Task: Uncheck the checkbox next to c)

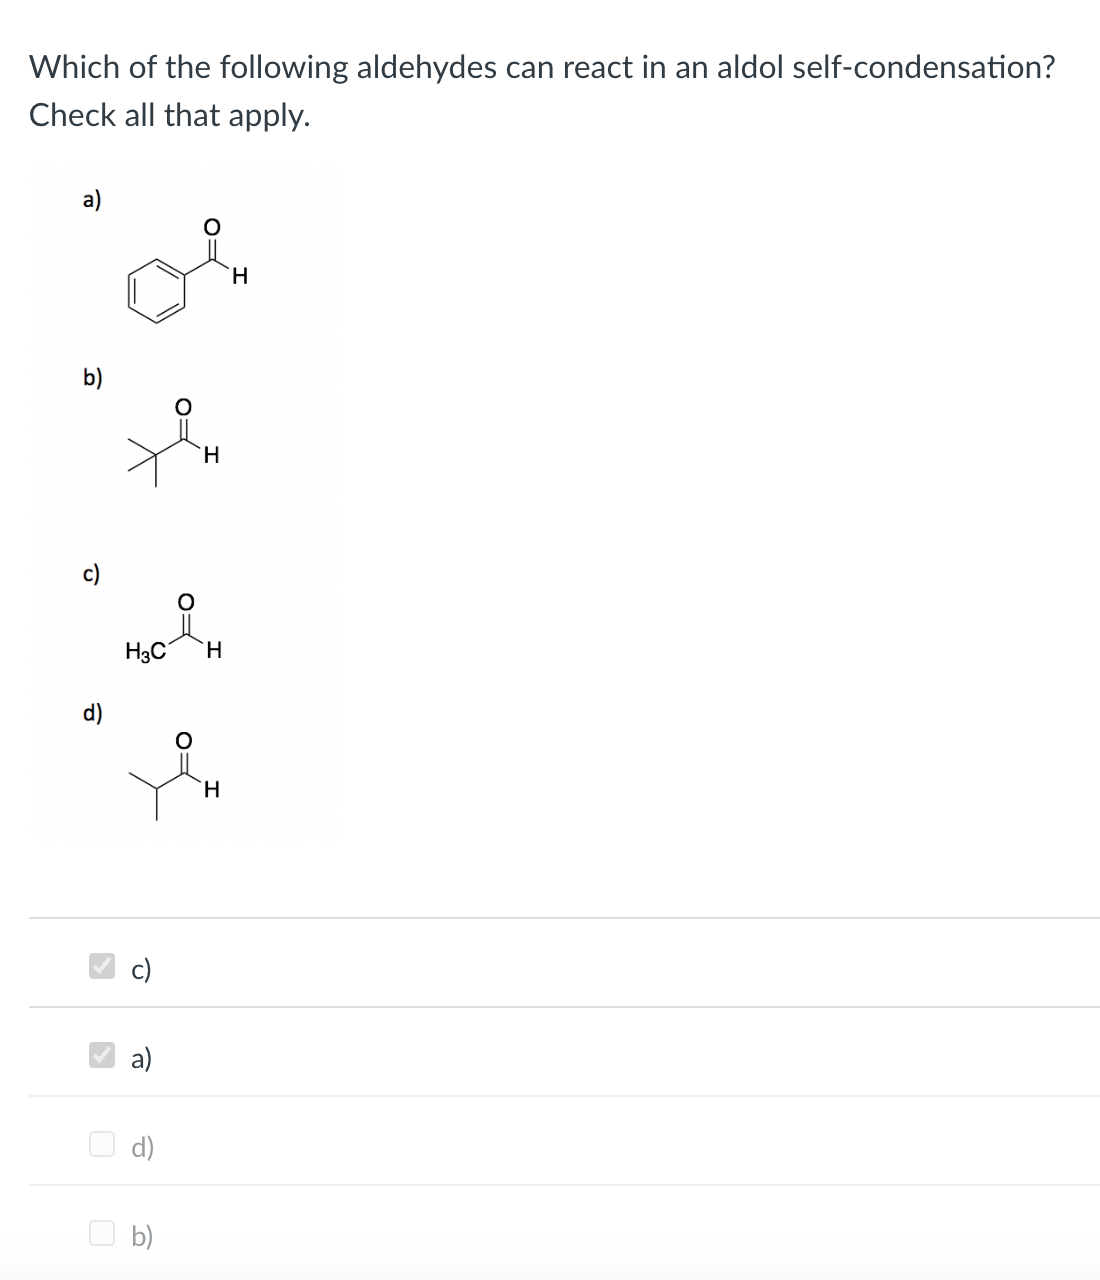Action: click(x=100, y=966)
